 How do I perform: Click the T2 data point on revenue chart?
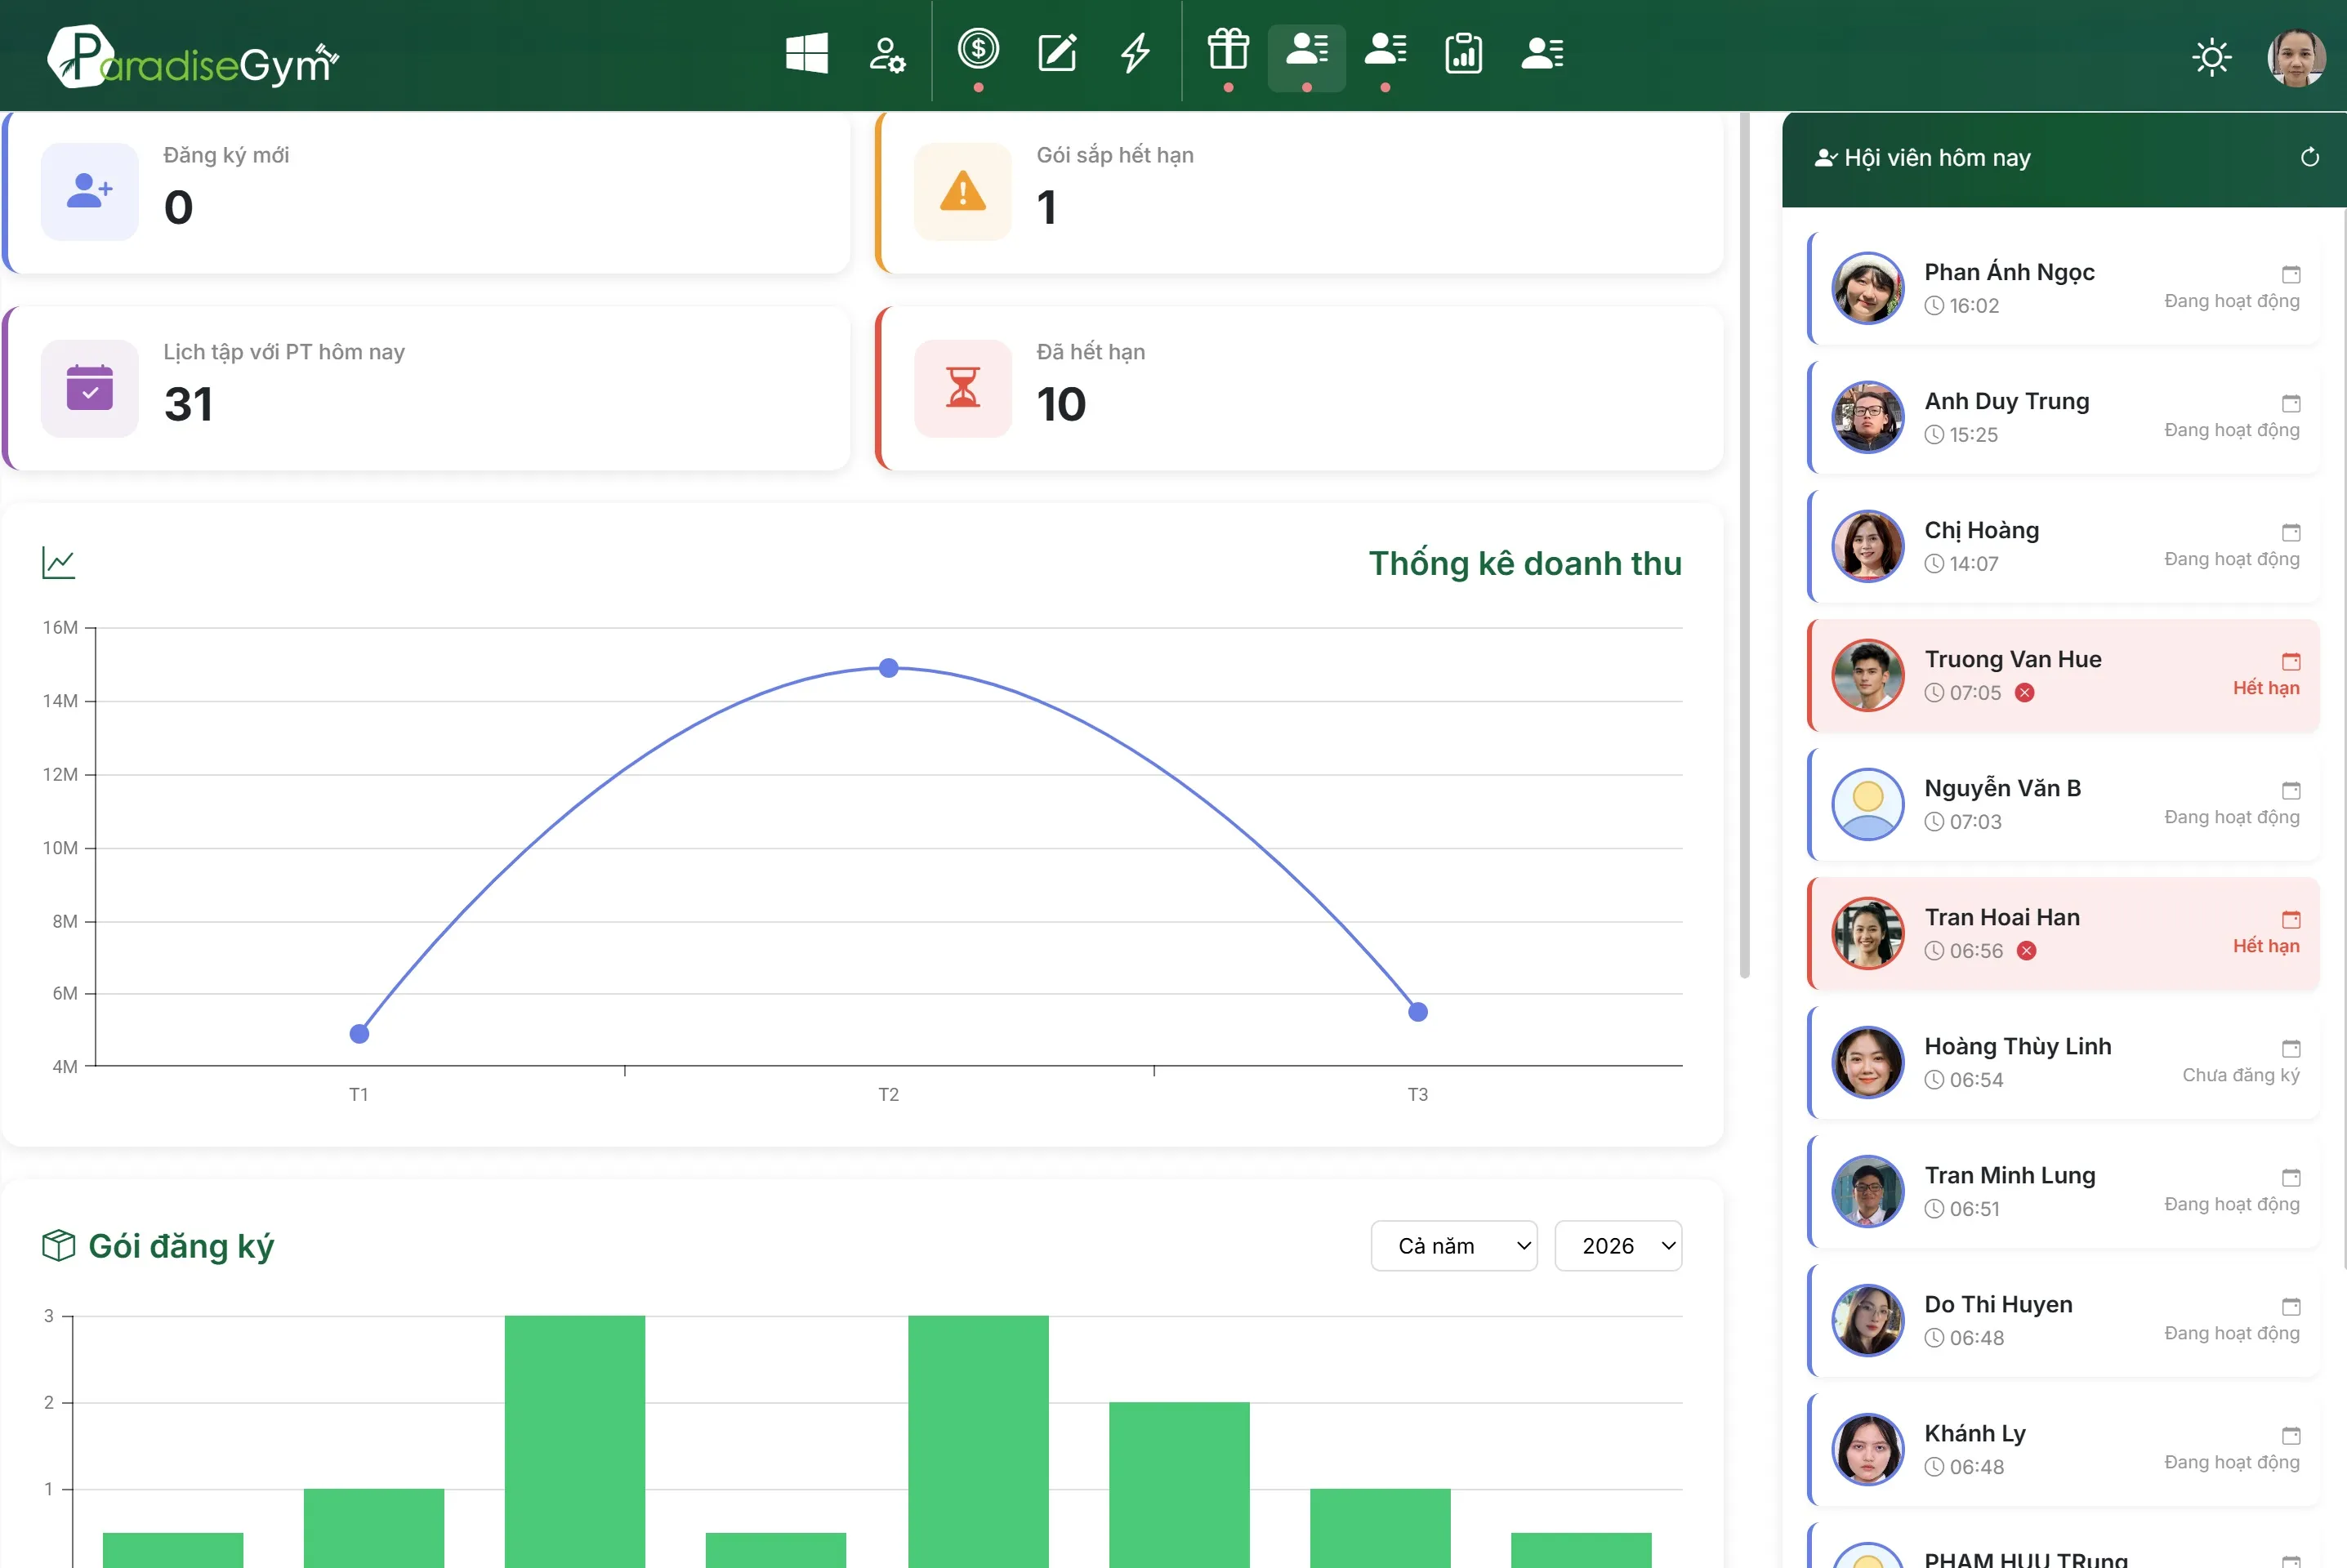pos(888,667)
